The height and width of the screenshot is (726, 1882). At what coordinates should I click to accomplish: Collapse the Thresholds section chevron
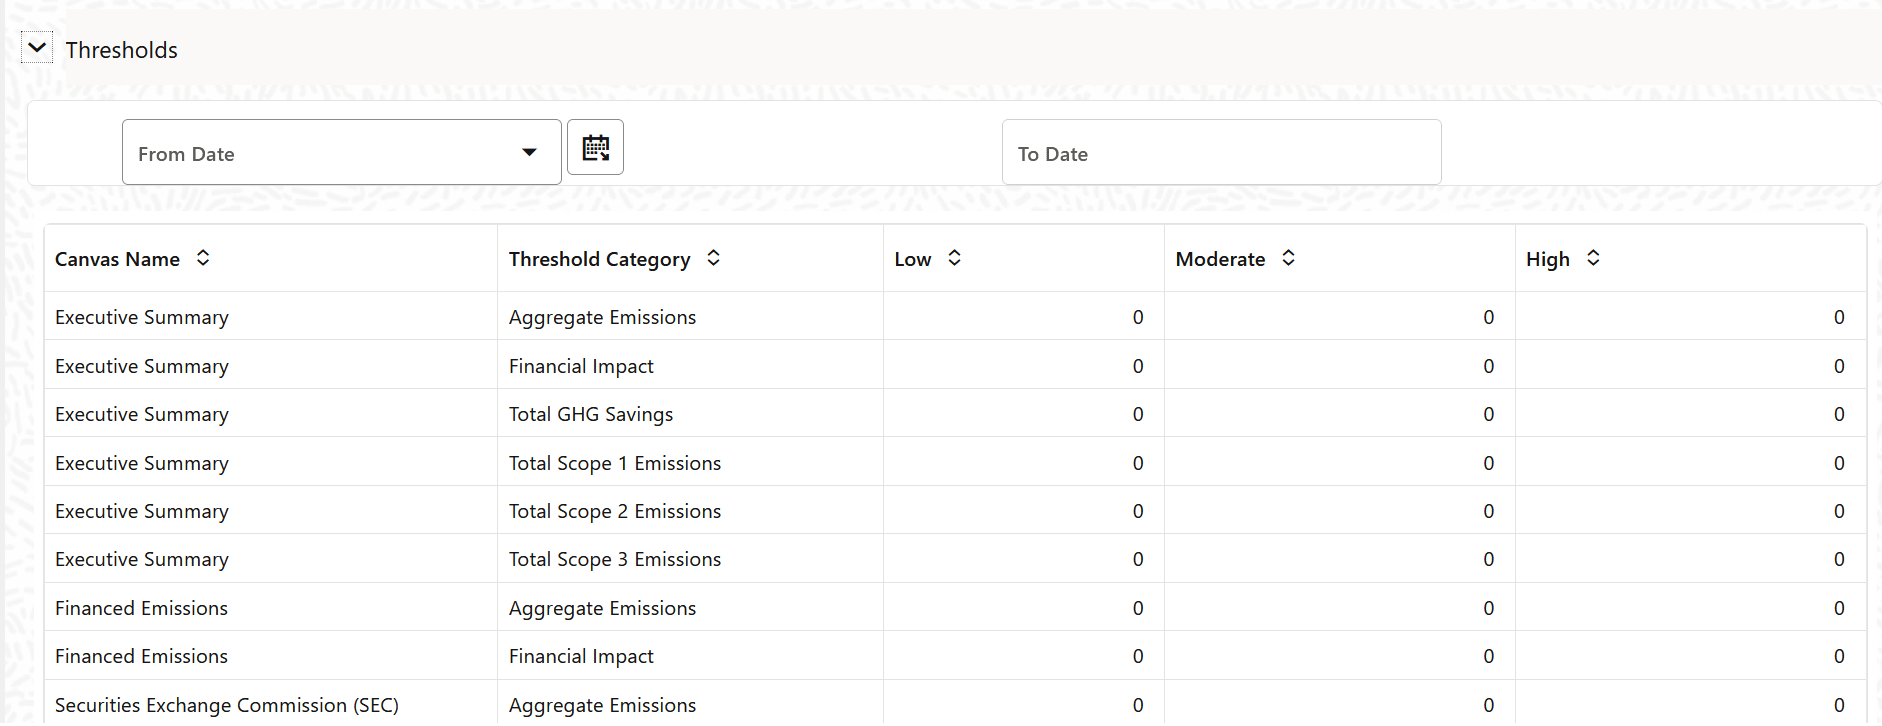37,47
